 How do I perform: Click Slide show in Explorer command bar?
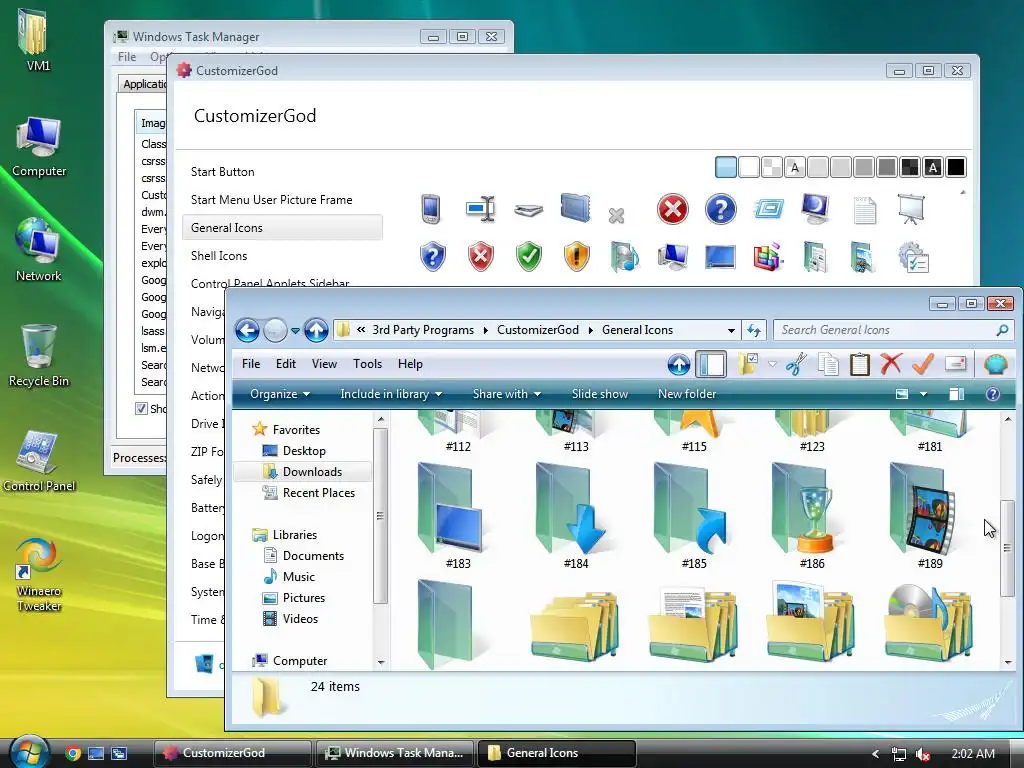coord(600,394)
